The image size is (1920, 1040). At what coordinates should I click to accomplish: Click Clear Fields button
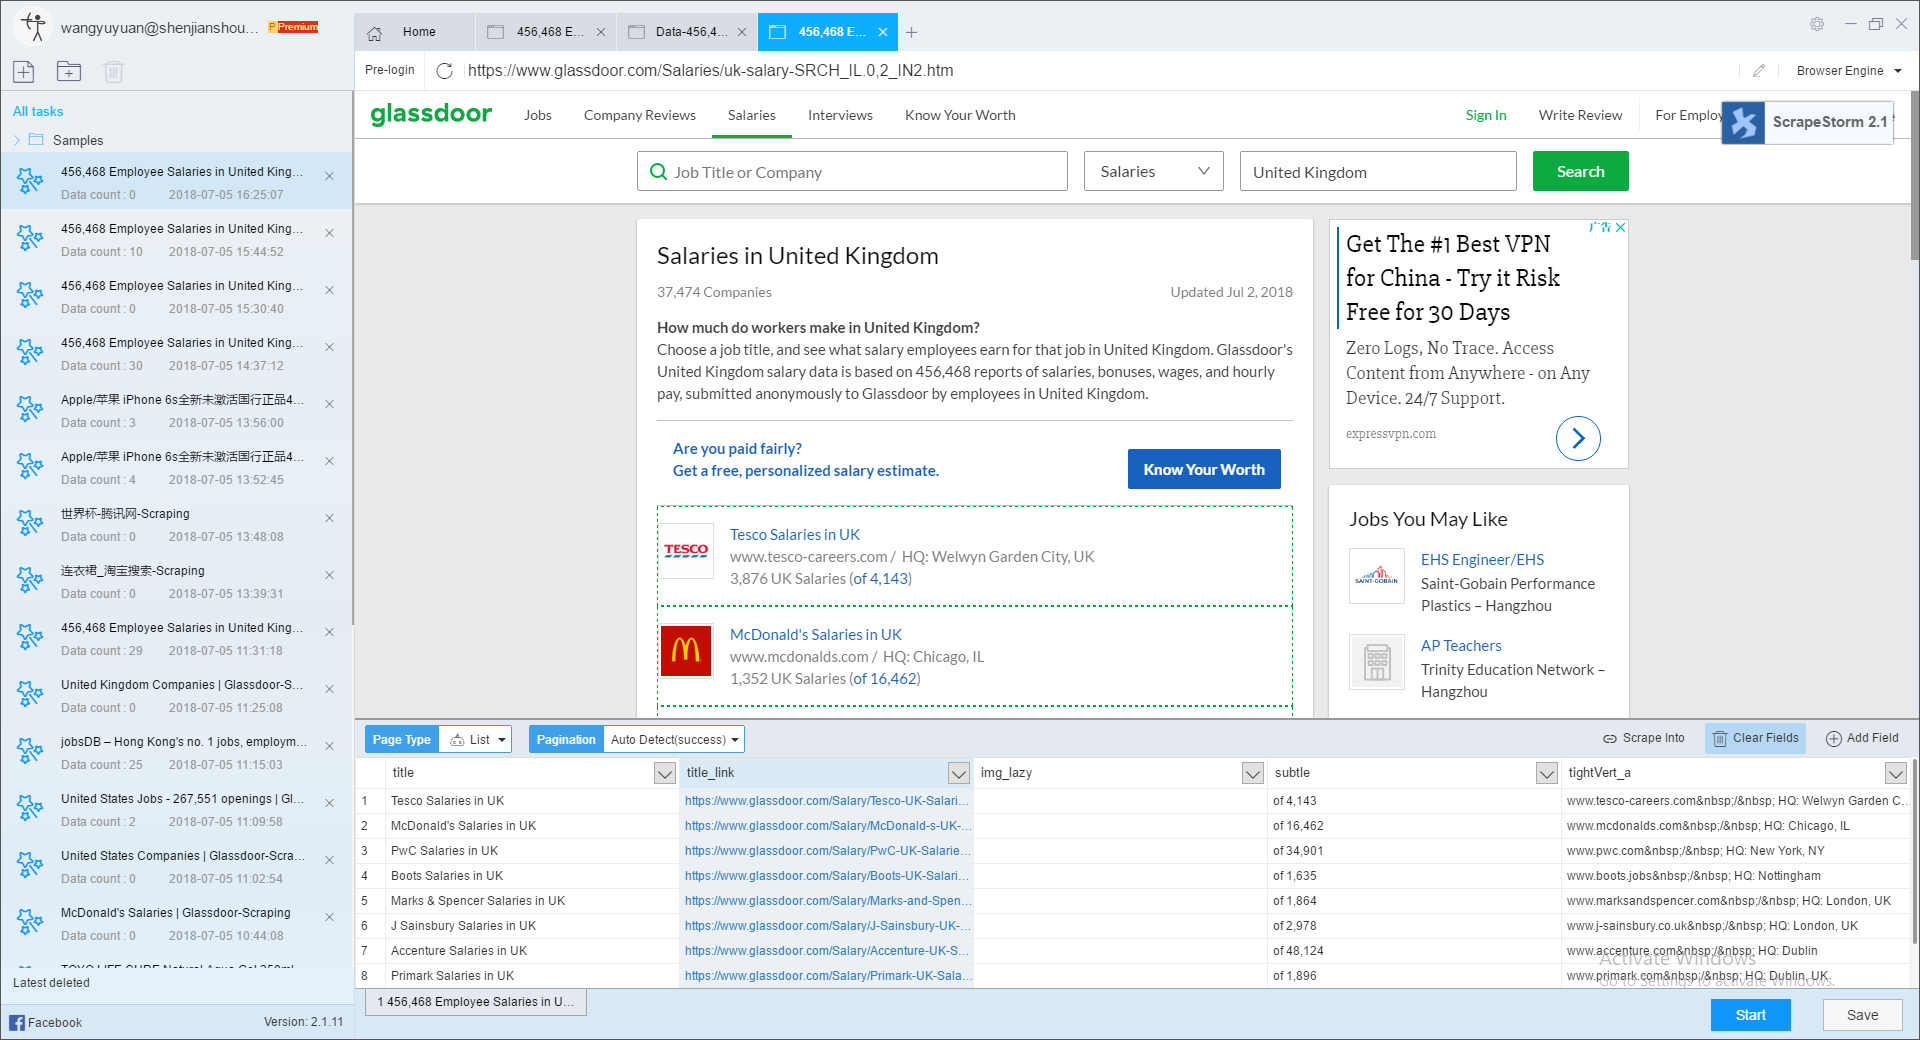coord(1755,738)
